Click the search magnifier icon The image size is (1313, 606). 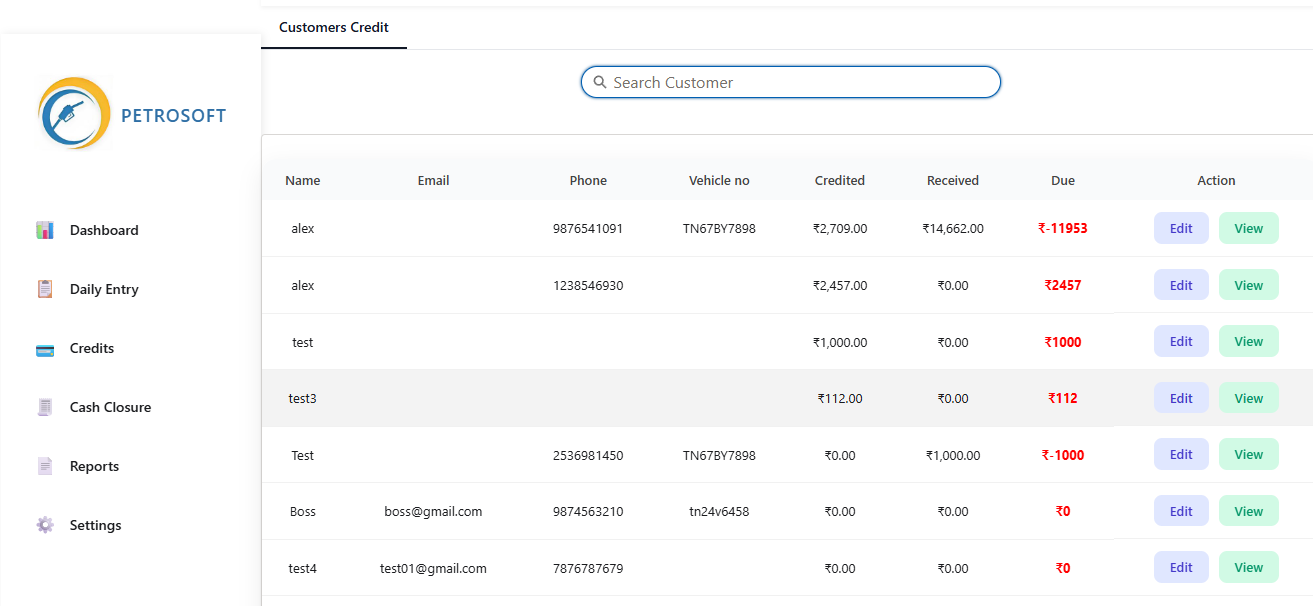click(600, 82)
